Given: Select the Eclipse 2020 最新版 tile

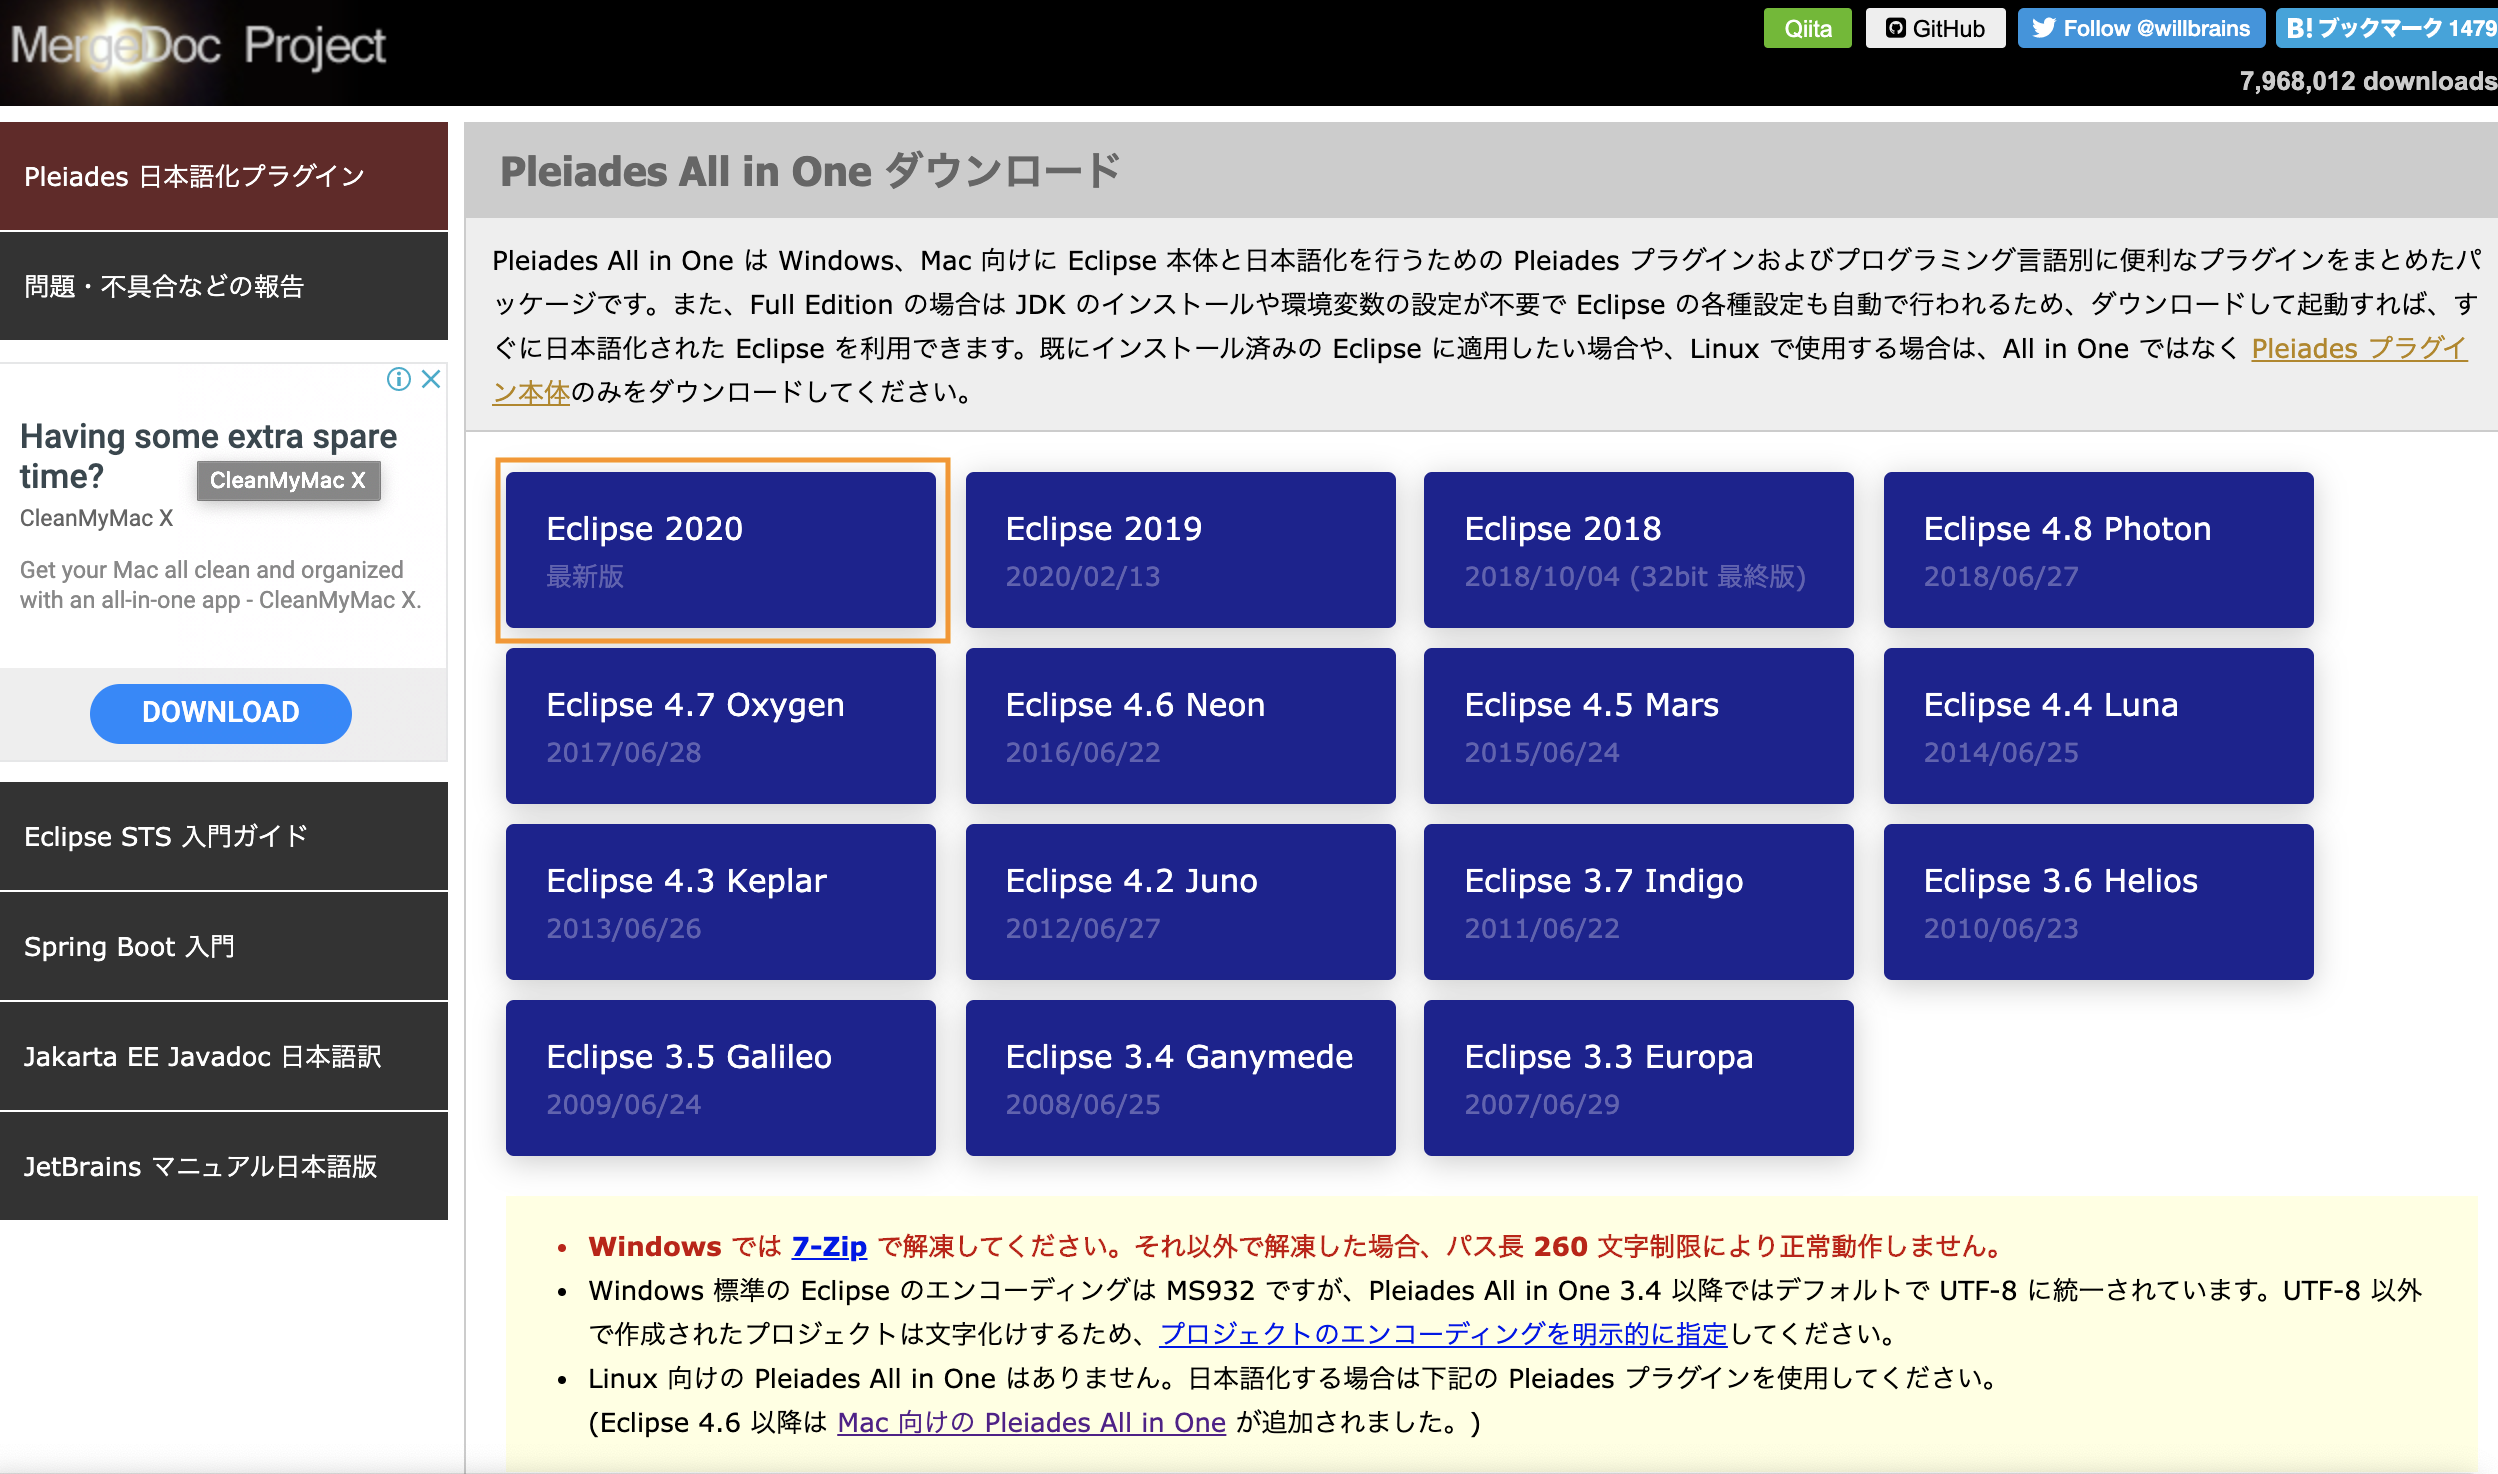Looking at the screenshot, I should [x=721, y=550].
